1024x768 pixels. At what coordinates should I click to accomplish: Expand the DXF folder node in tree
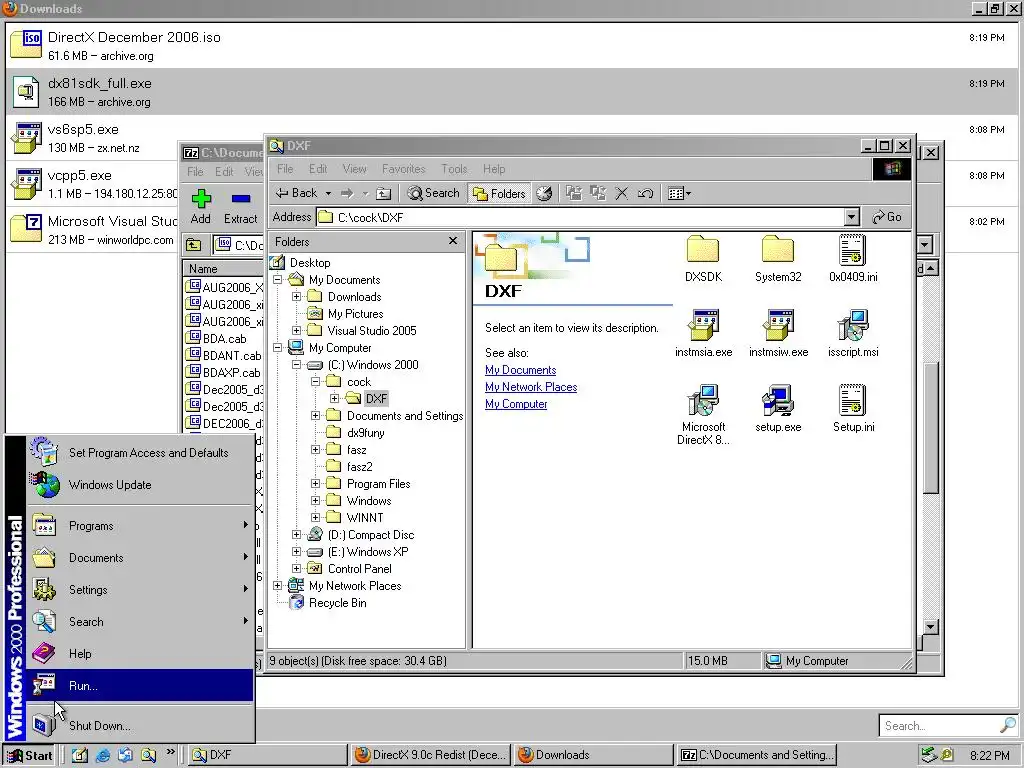tap(334, 398)
